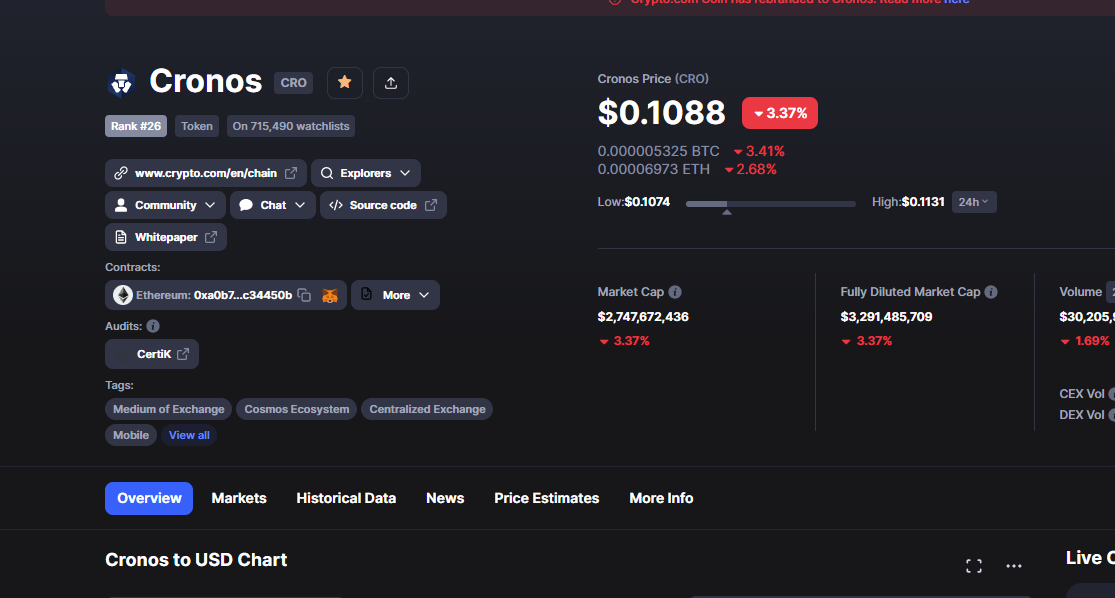Switch to the Overview tab

(x=149, y=498)
